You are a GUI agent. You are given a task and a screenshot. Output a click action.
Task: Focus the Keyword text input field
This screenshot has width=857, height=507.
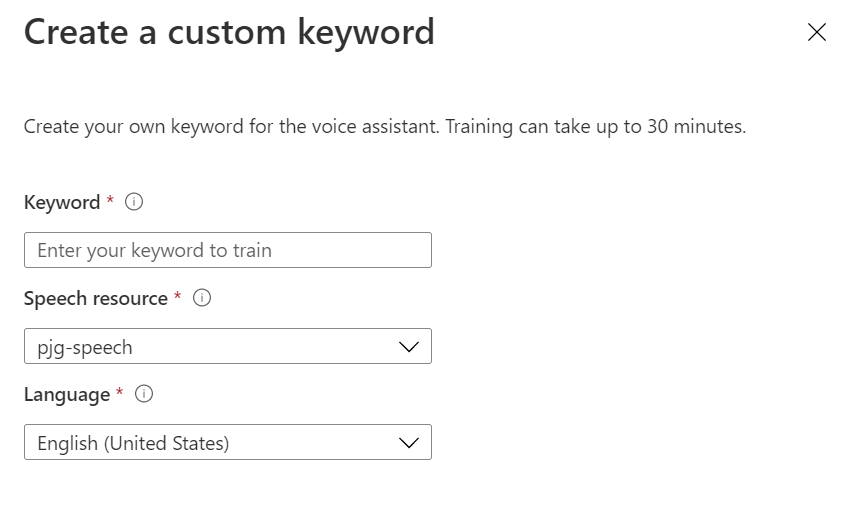click(x=228, y=250)
